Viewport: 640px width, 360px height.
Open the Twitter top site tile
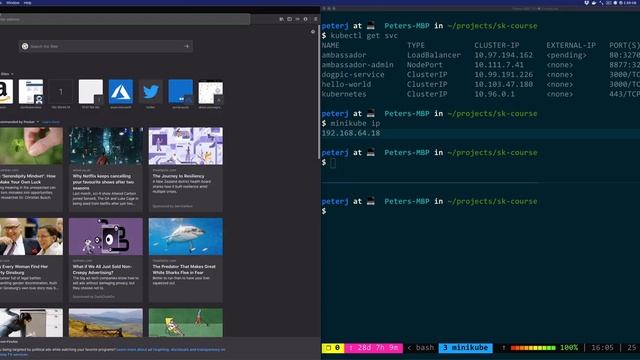[151, 91]
